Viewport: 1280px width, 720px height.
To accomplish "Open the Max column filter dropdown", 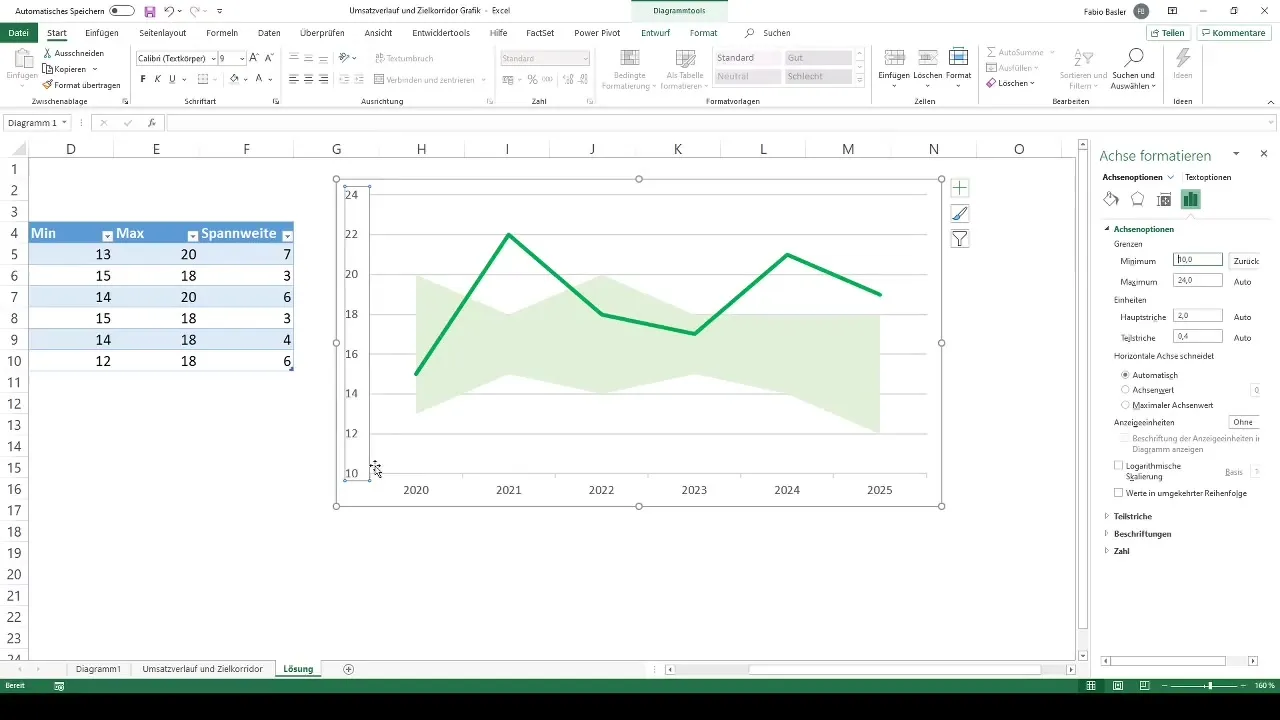I will [x=192, y=235].
